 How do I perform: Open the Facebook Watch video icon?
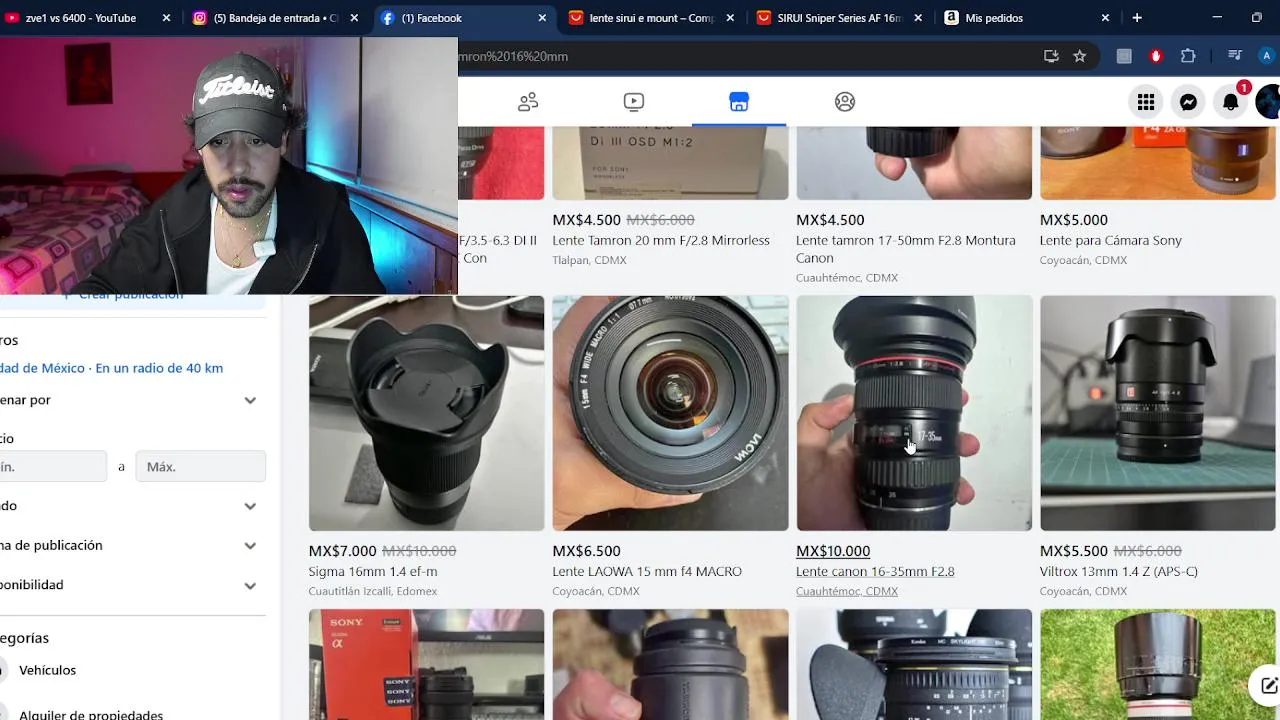coord(634,102)
